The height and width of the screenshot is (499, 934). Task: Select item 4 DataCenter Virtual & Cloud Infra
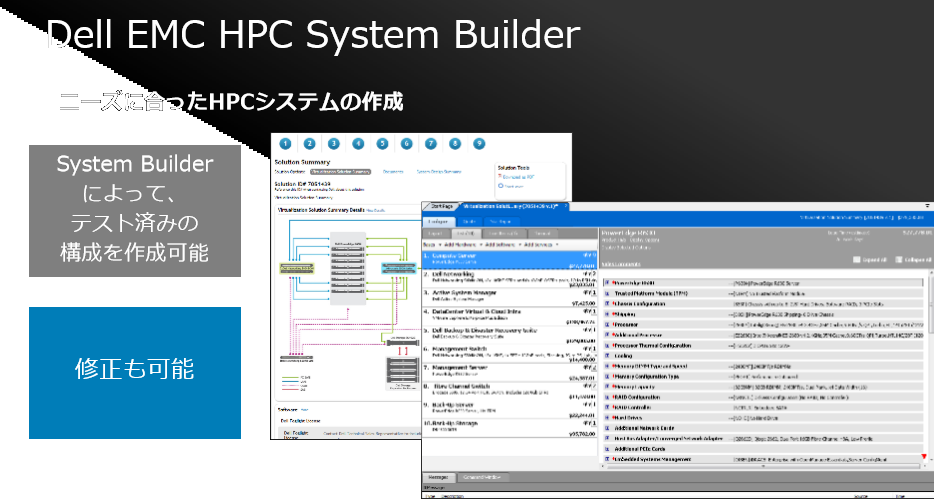509,316
